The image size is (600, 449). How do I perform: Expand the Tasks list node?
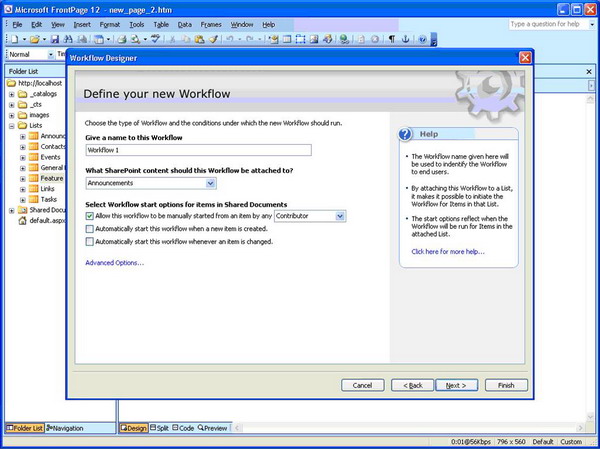click(x=23, y=200)
